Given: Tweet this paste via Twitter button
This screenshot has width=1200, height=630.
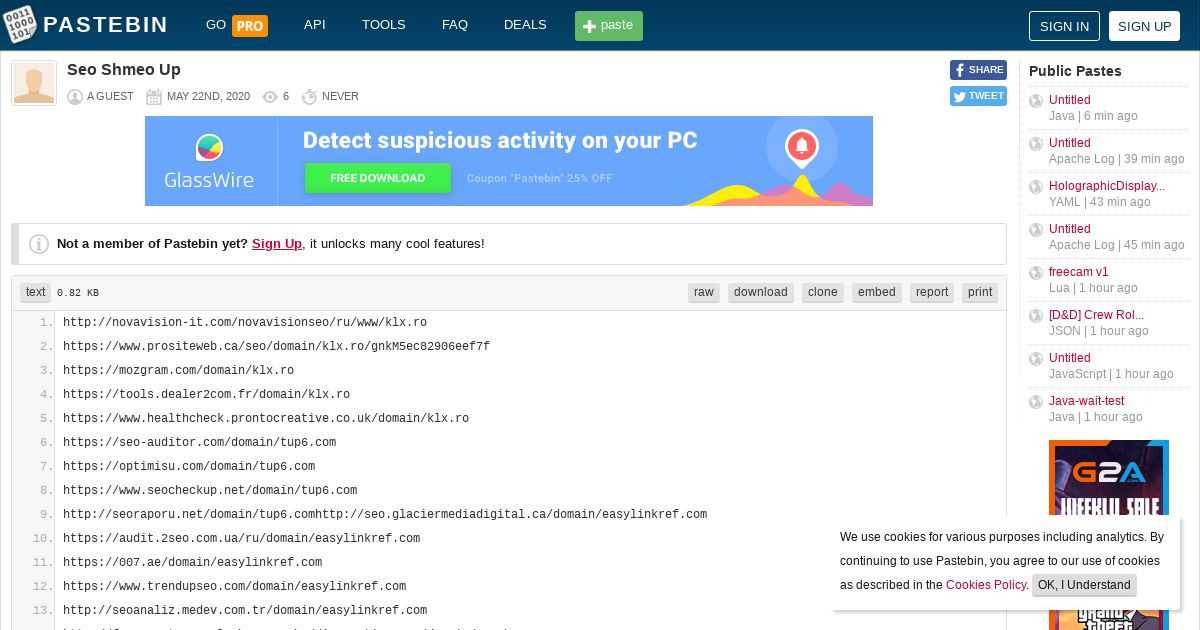Looking at the screenshot, I should pyautogui.click(x=978, y=96).
